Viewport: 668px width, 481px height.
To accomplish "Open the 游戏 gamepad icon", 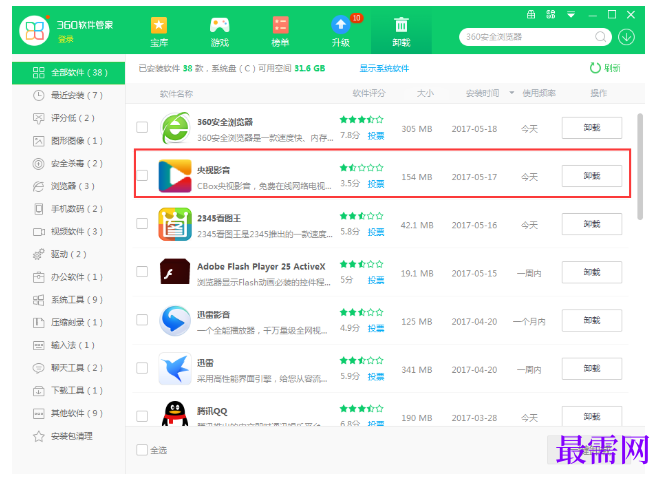I will point(220,26).
